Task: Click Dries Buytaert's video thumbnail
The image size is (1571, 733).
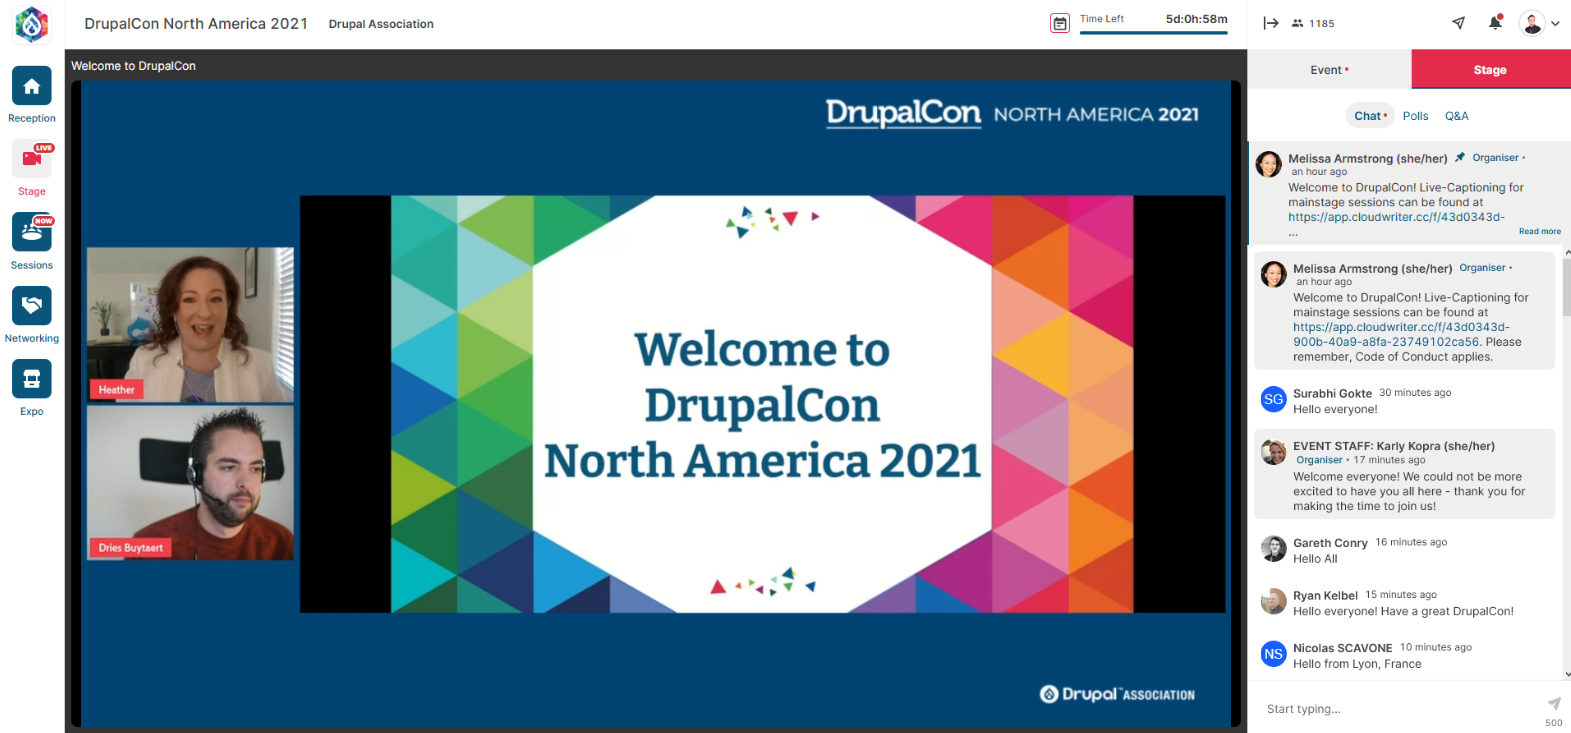Action: coord(190,482)
